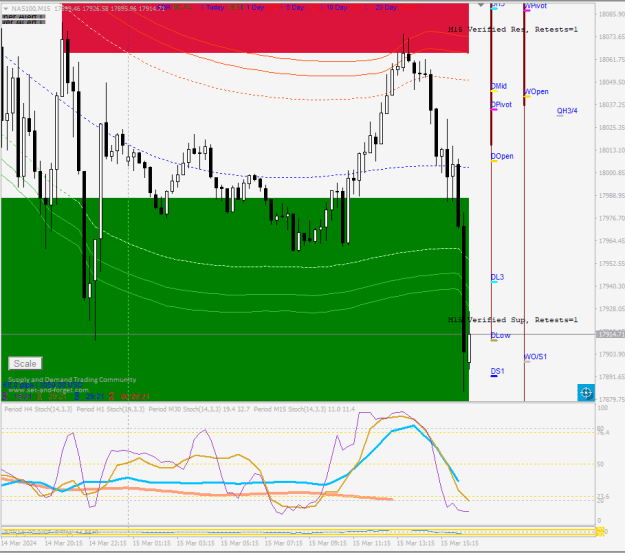
Task: Select the DMid level label
Action: [499, 86]
